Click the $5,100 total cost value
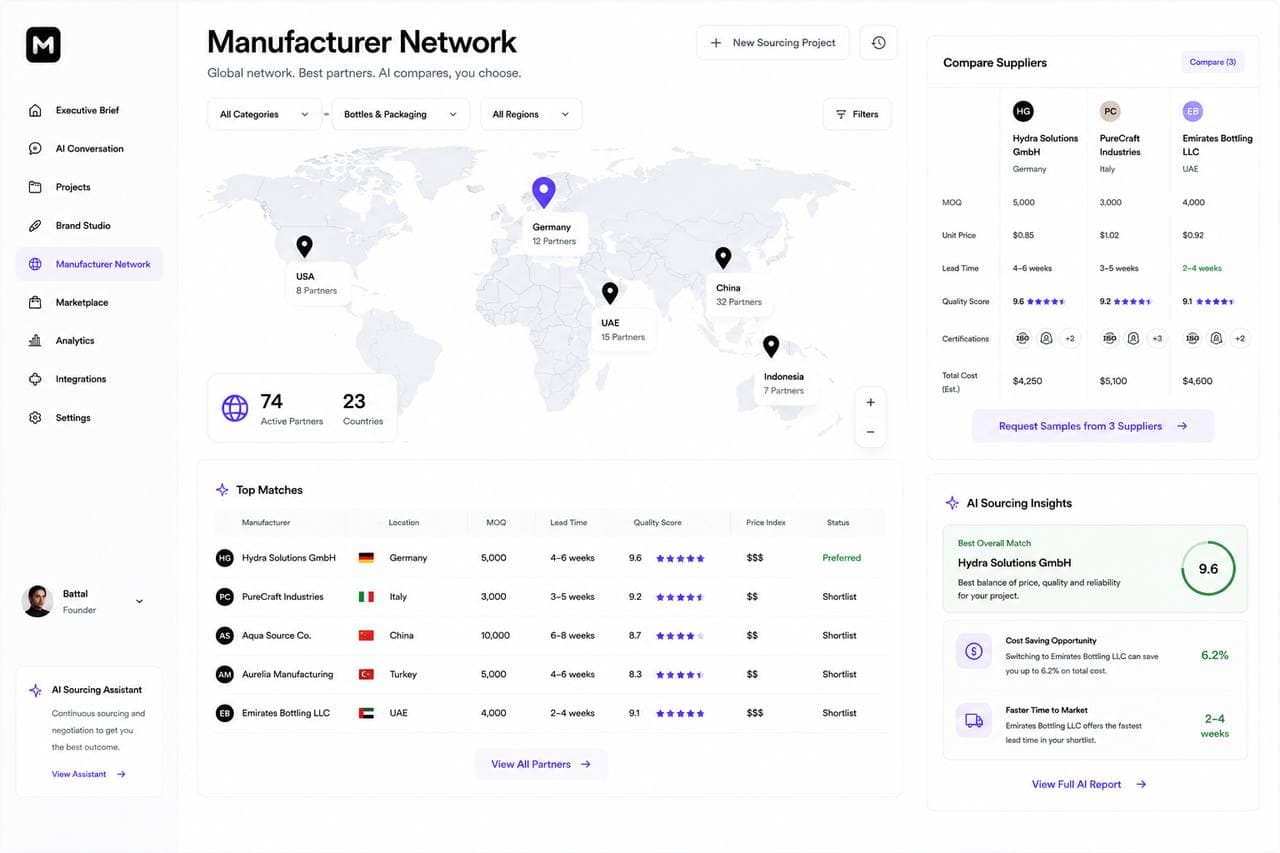The image size is (1280, 853). click(1113, 381)
